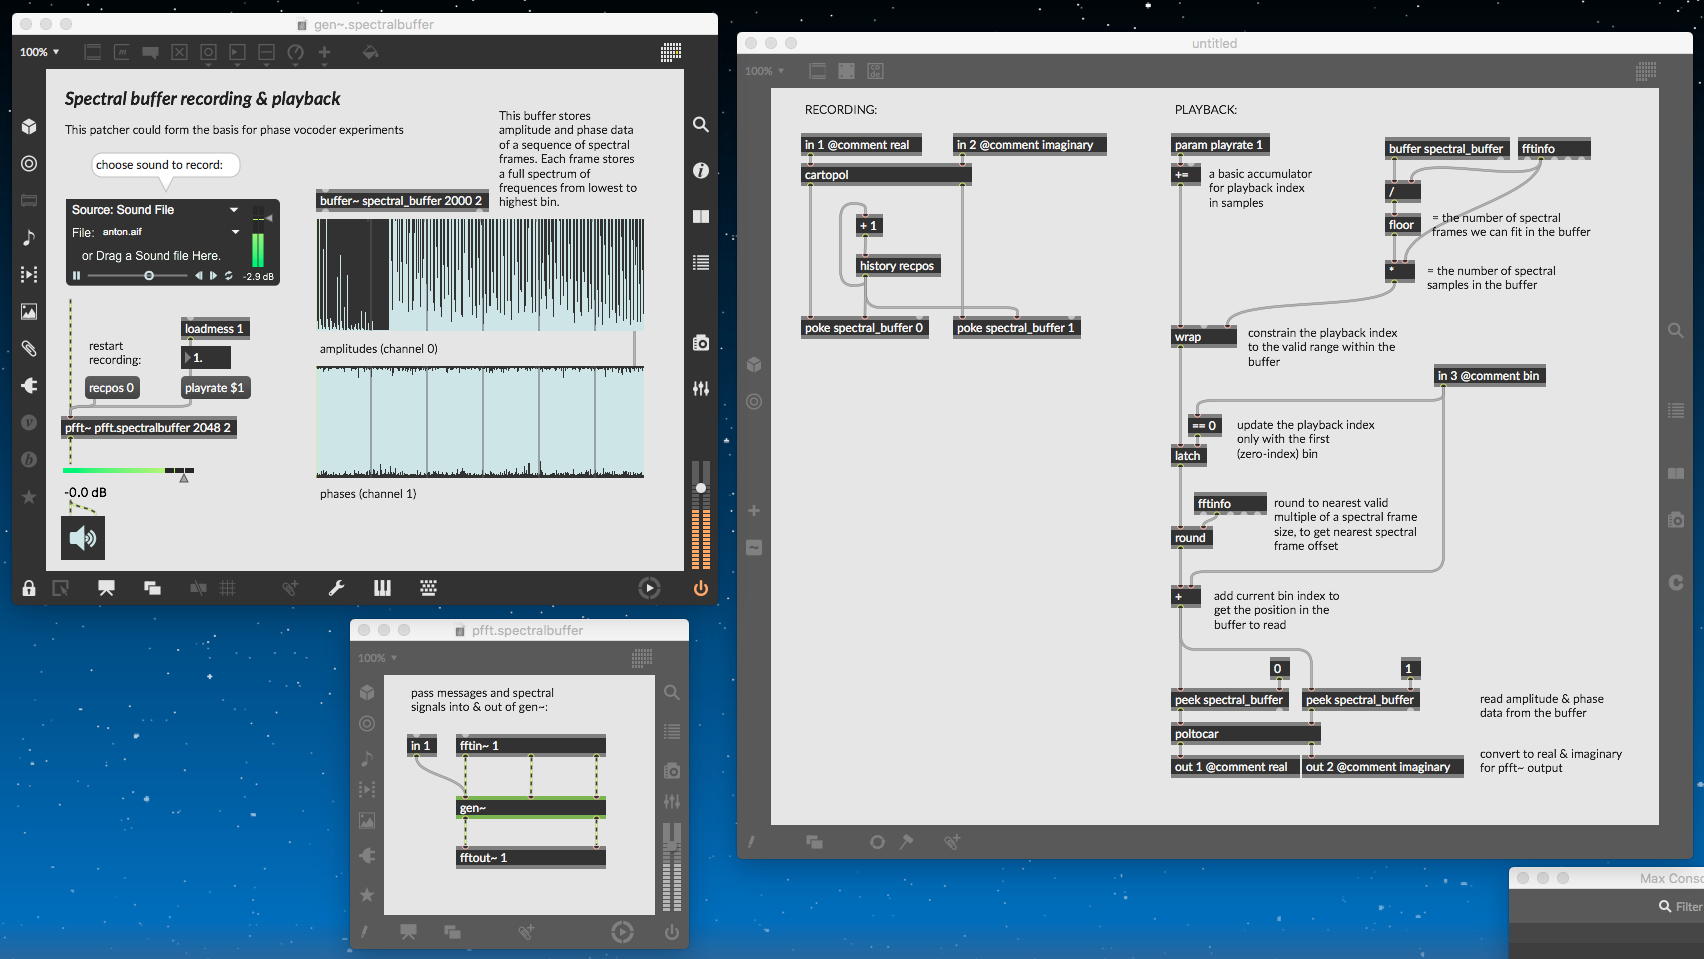Select the loadmess 1 object
Screen dimensions: 1704x959
[214, 329]
